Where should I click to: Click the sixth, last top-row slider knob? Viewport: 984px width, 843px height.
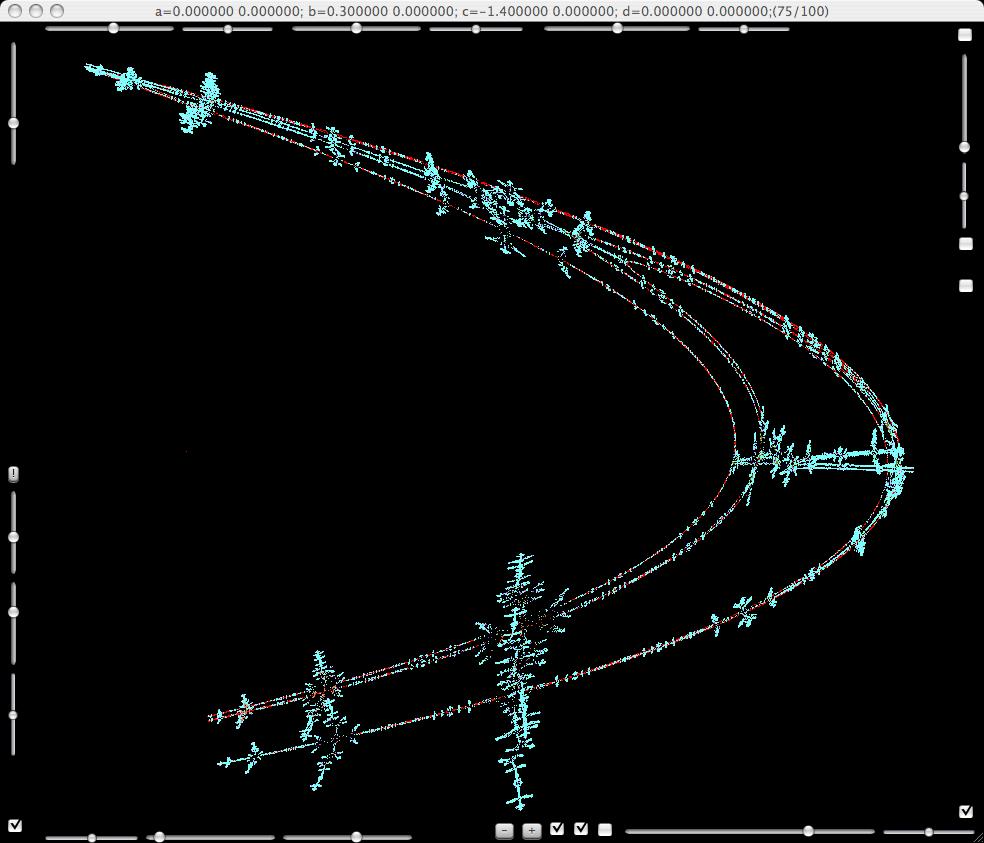(744, 29)
